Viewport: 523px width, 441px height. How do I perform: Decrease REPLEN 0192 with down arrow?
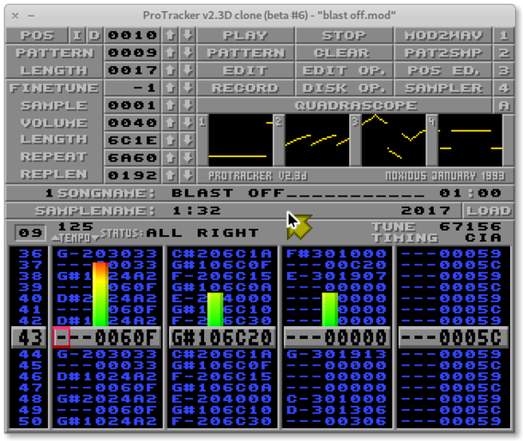188,175
